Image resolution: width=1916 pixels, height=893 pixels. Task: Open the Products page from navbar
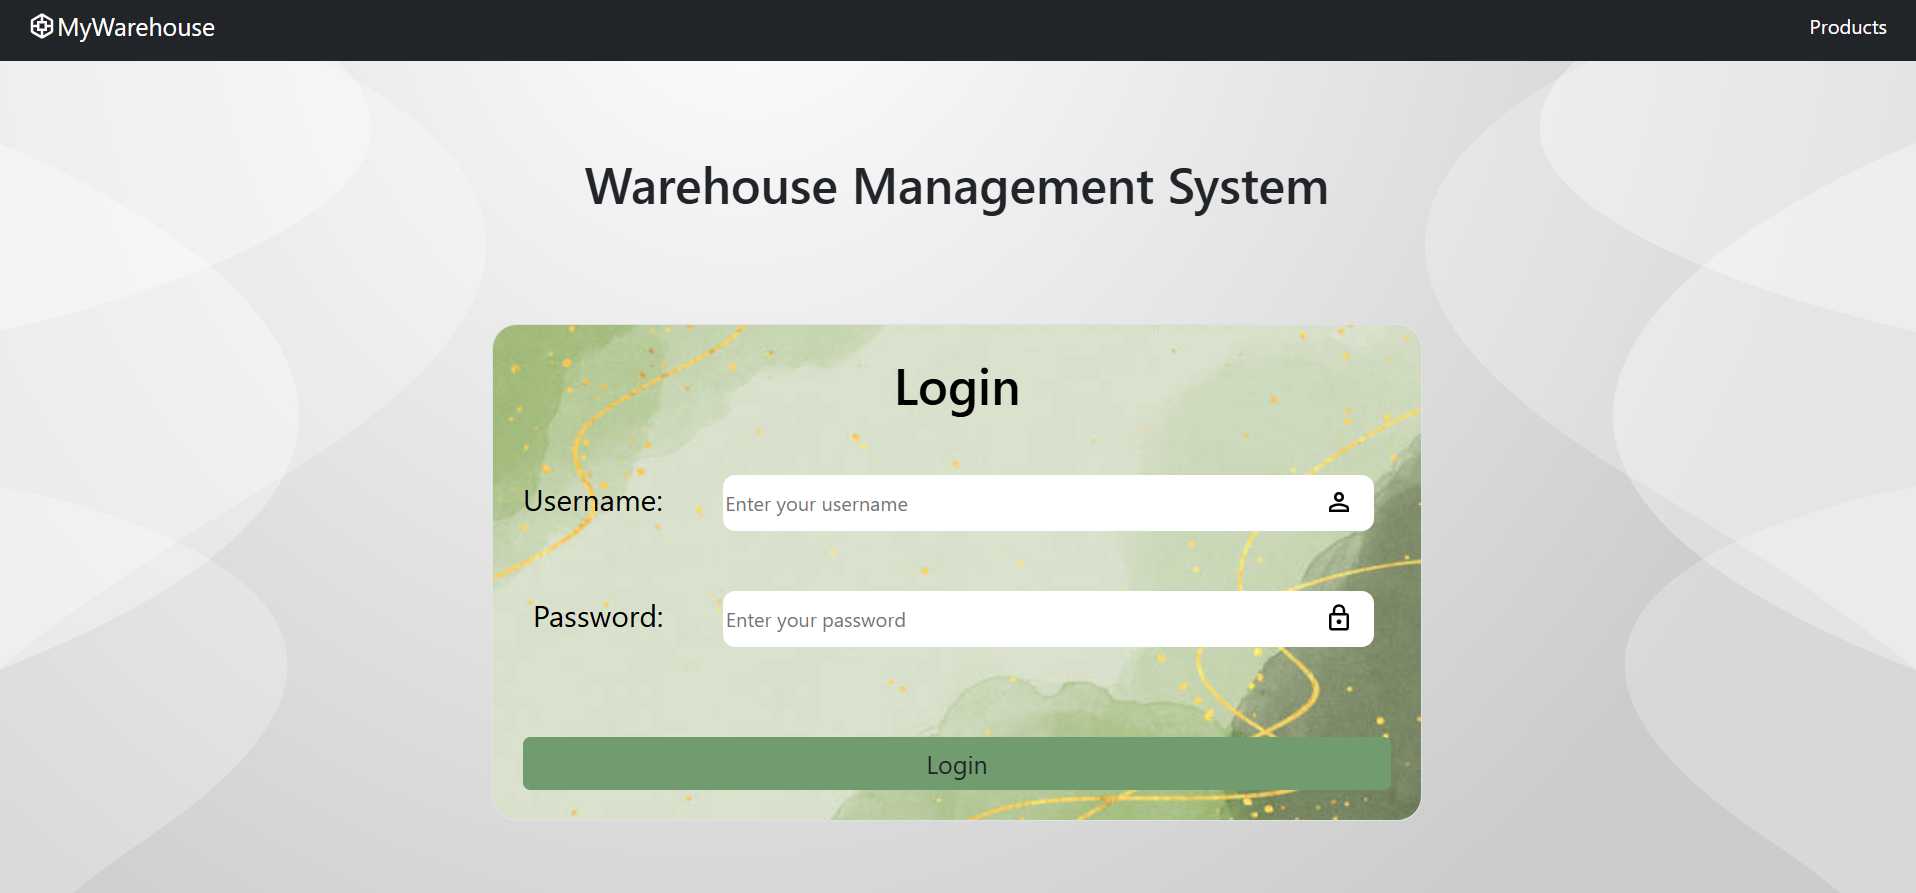[1847, 28]
